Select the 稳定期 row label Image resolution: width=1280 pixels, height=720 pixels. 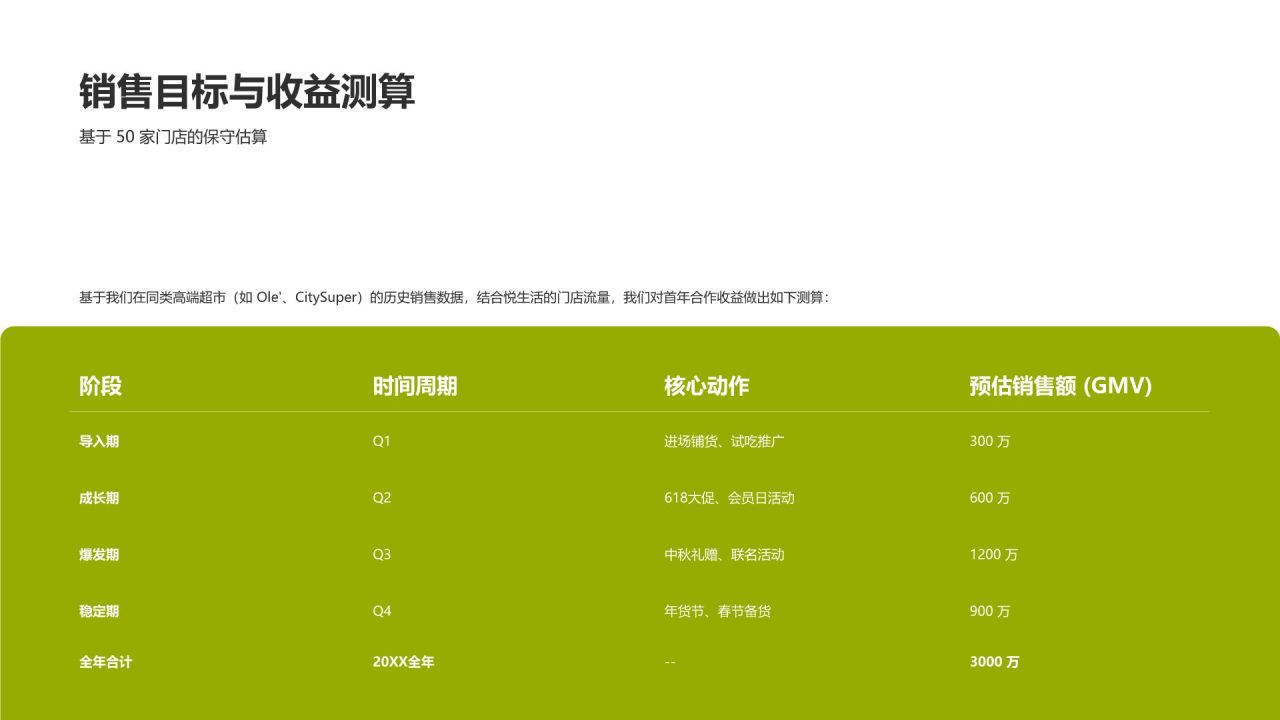99,611
